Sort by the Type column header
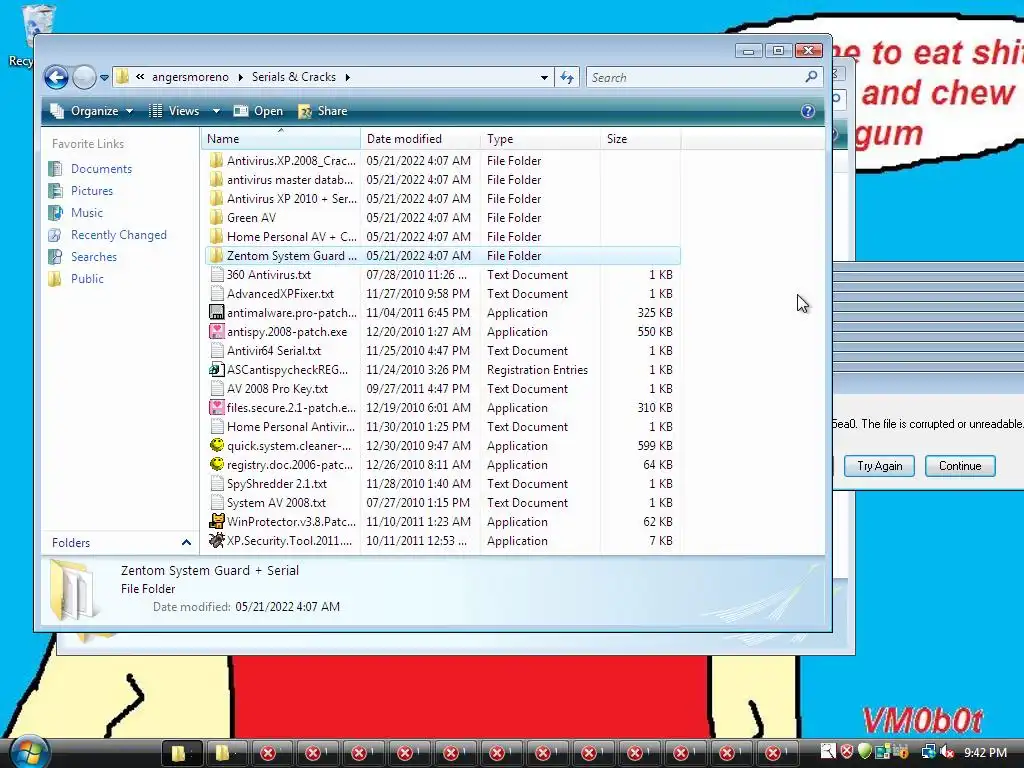Screen dimensions: 1024x768 pyautogui.click(x=540, y=138)
